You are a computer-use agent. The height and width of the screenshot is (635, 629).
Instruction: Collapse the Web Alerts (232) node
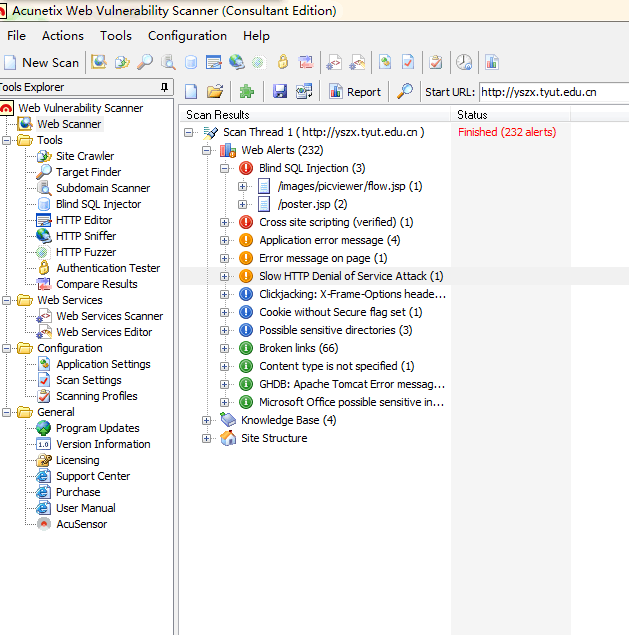point(207,151)
